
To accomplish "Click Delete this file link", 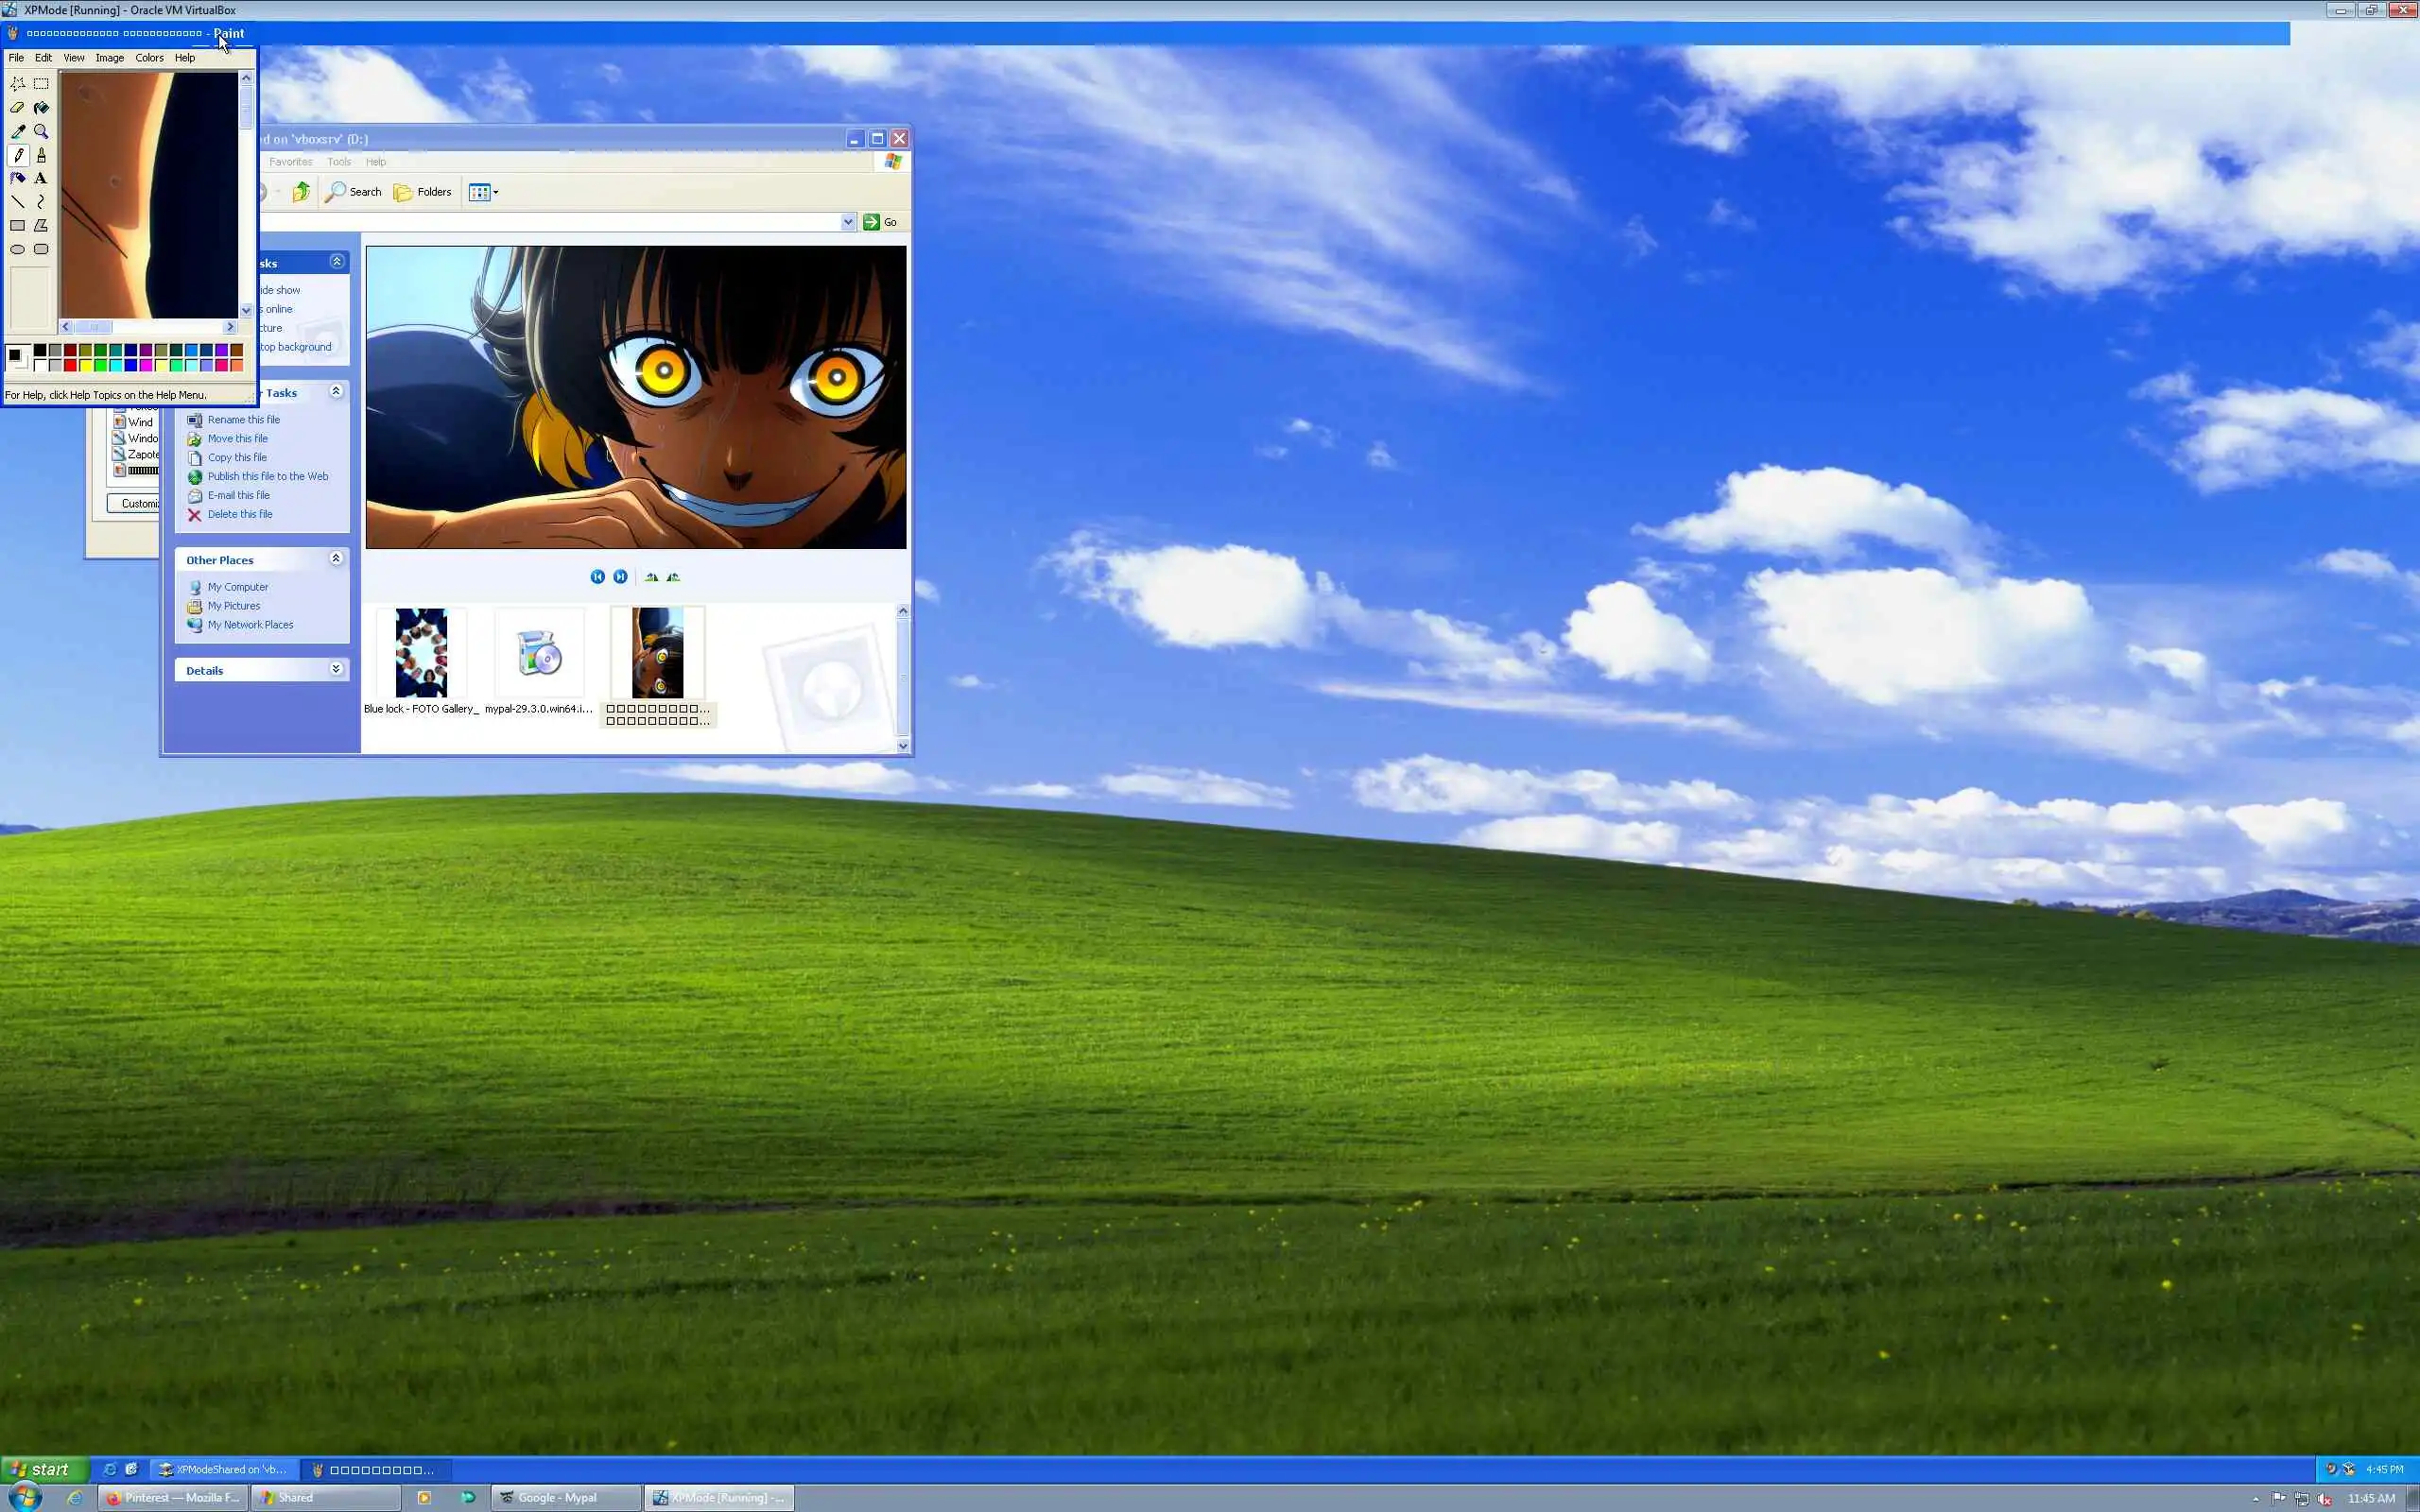I will click(239, 514).
